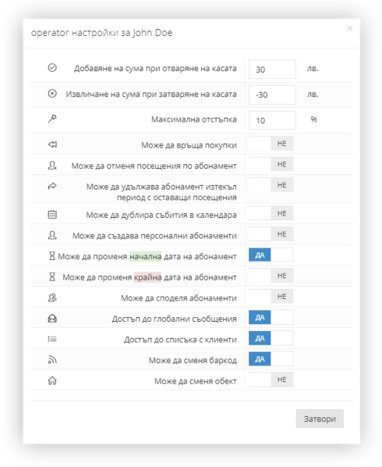
Task: Enable Може да сменя обект switch
Action: tap(271, 380)
